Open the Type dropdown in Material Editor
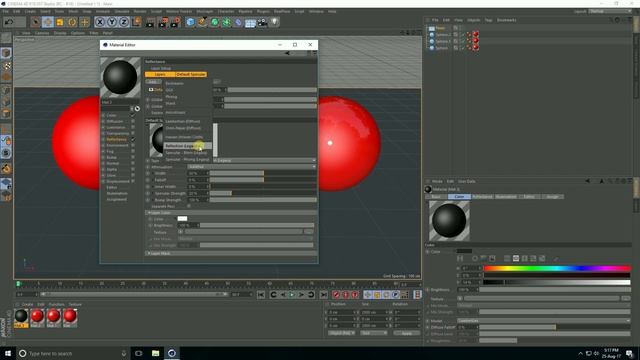This screenshot has width=640, height=360. point(264,160)
